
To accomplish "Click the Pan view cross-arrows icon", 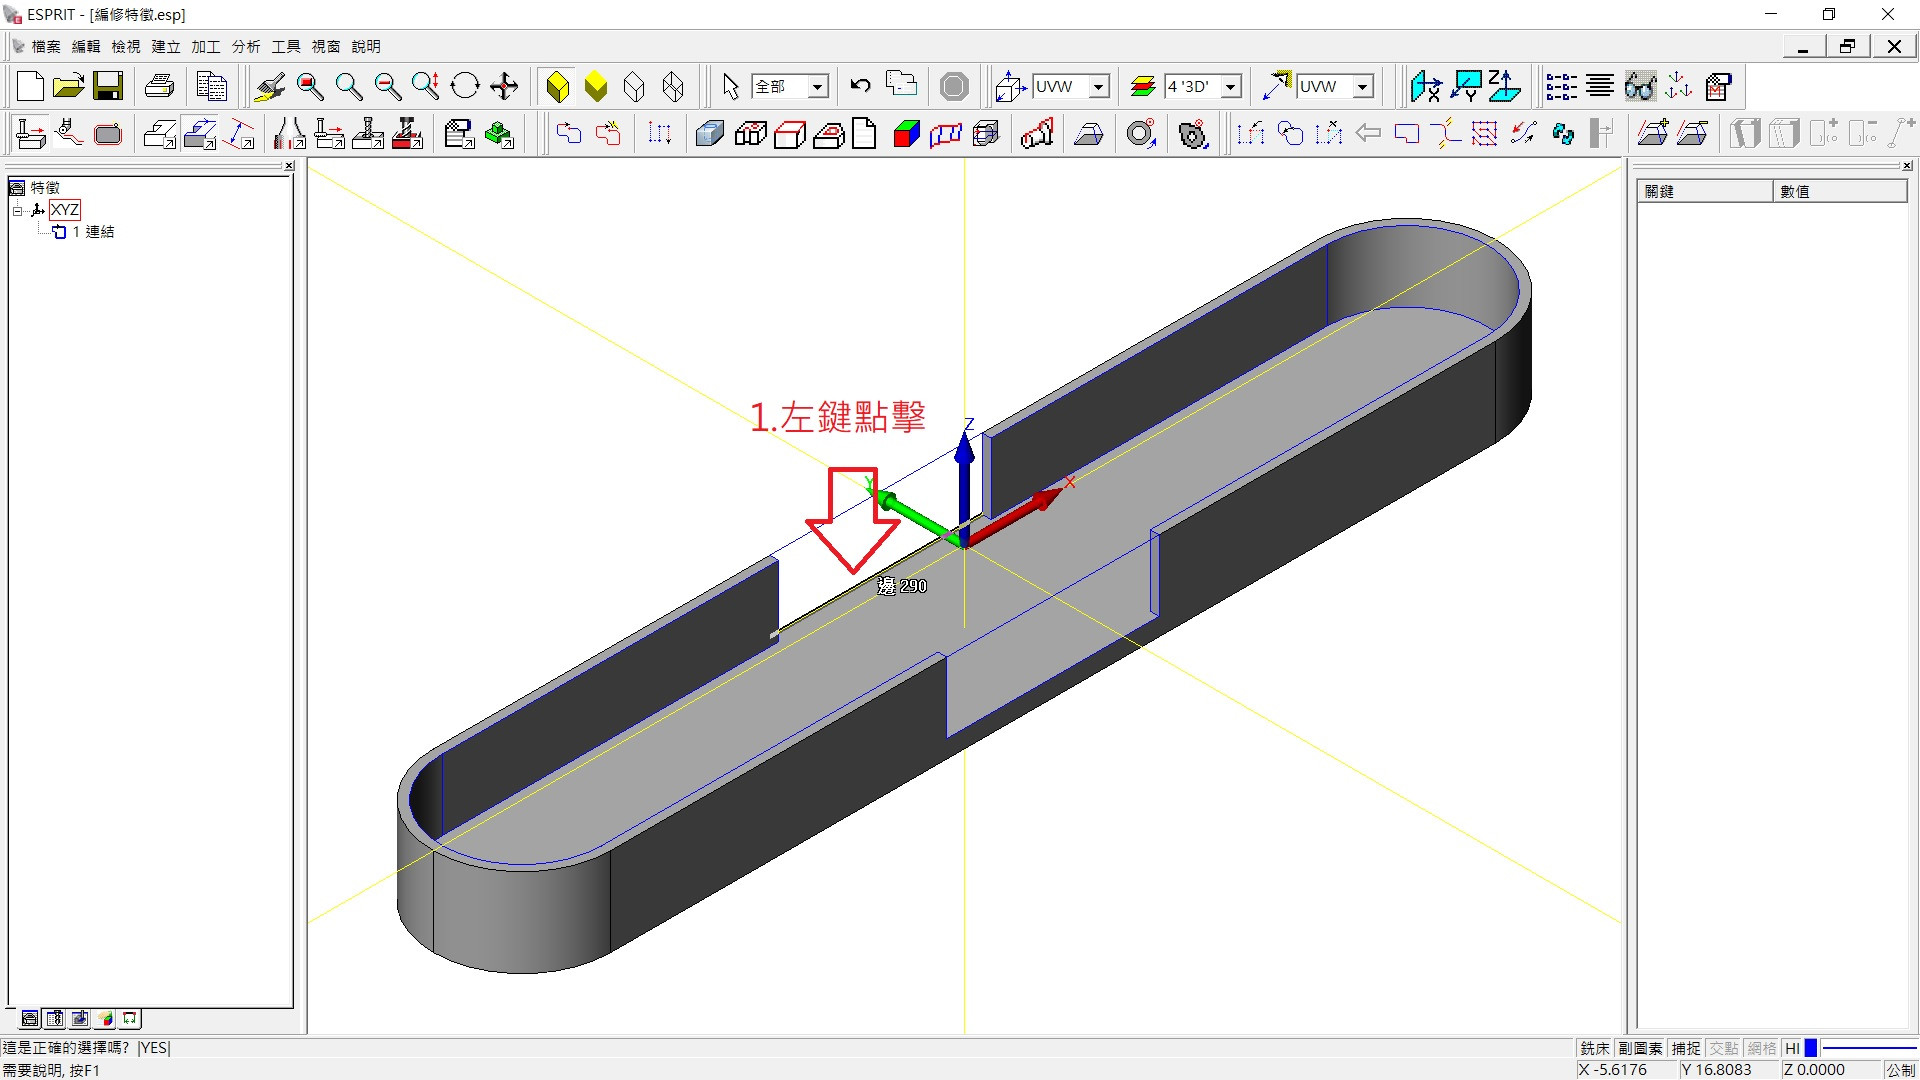I will 504,87.
